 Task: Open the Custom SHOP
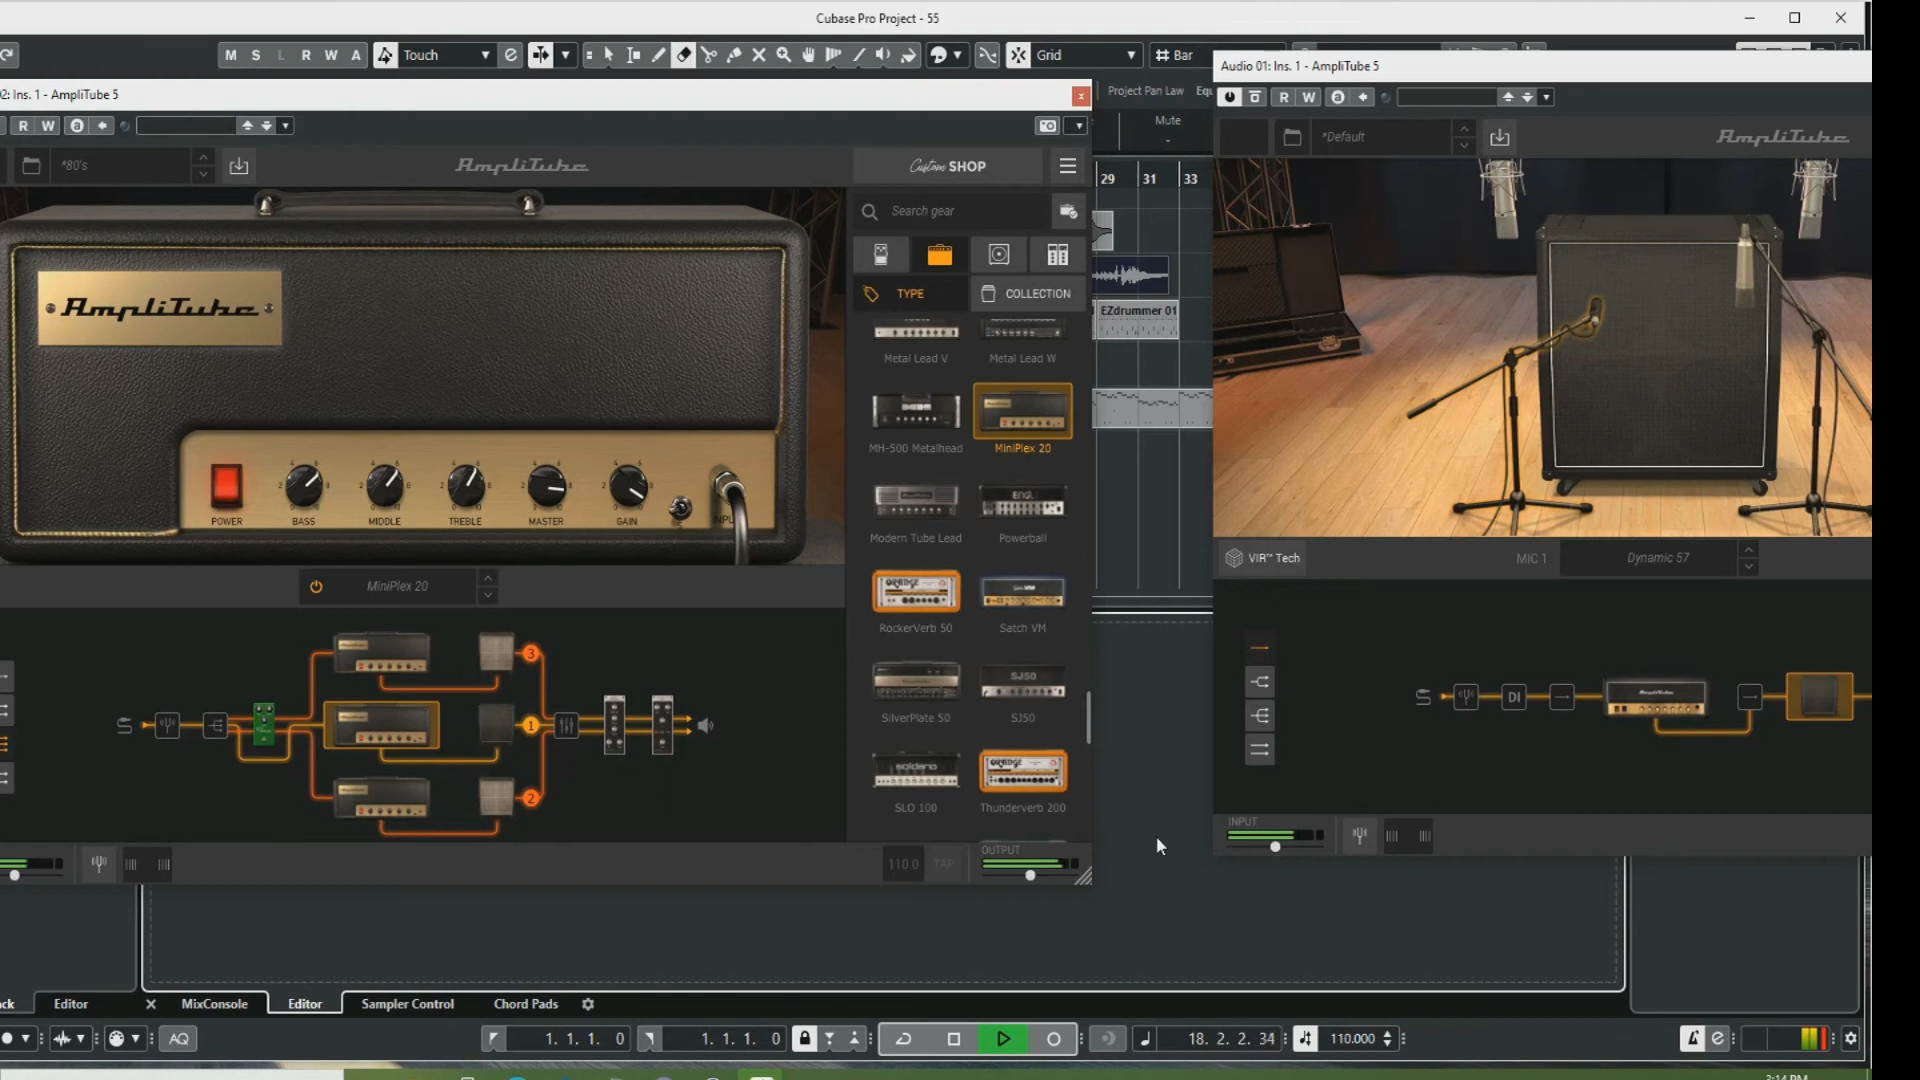948,166
